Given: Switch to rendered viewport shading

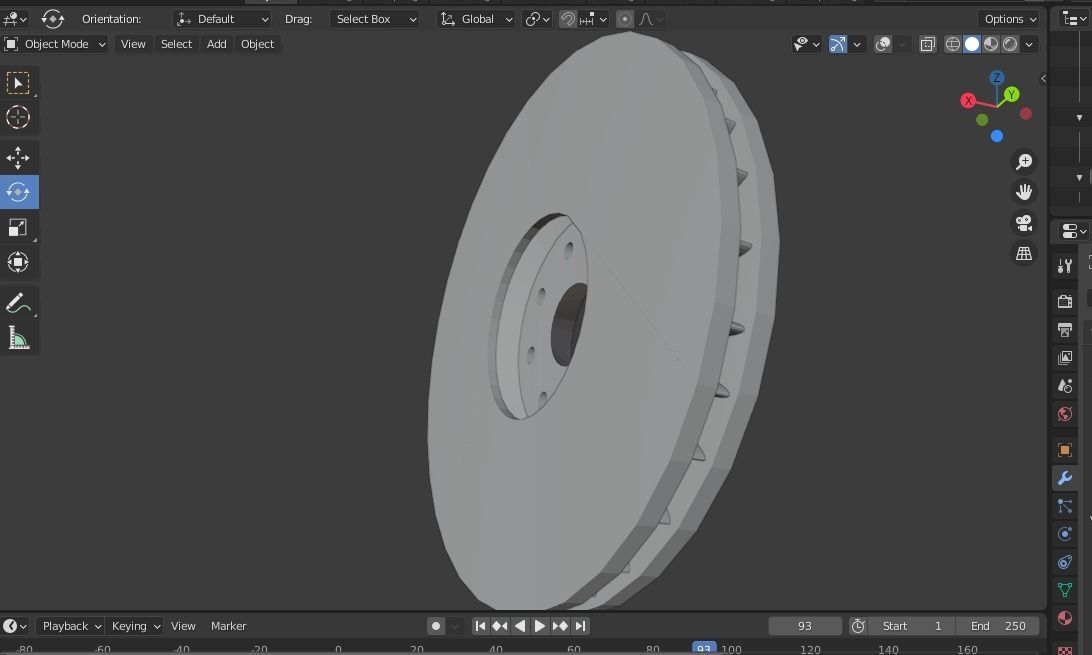Looking at the screenshot, I should point(1010,44).
